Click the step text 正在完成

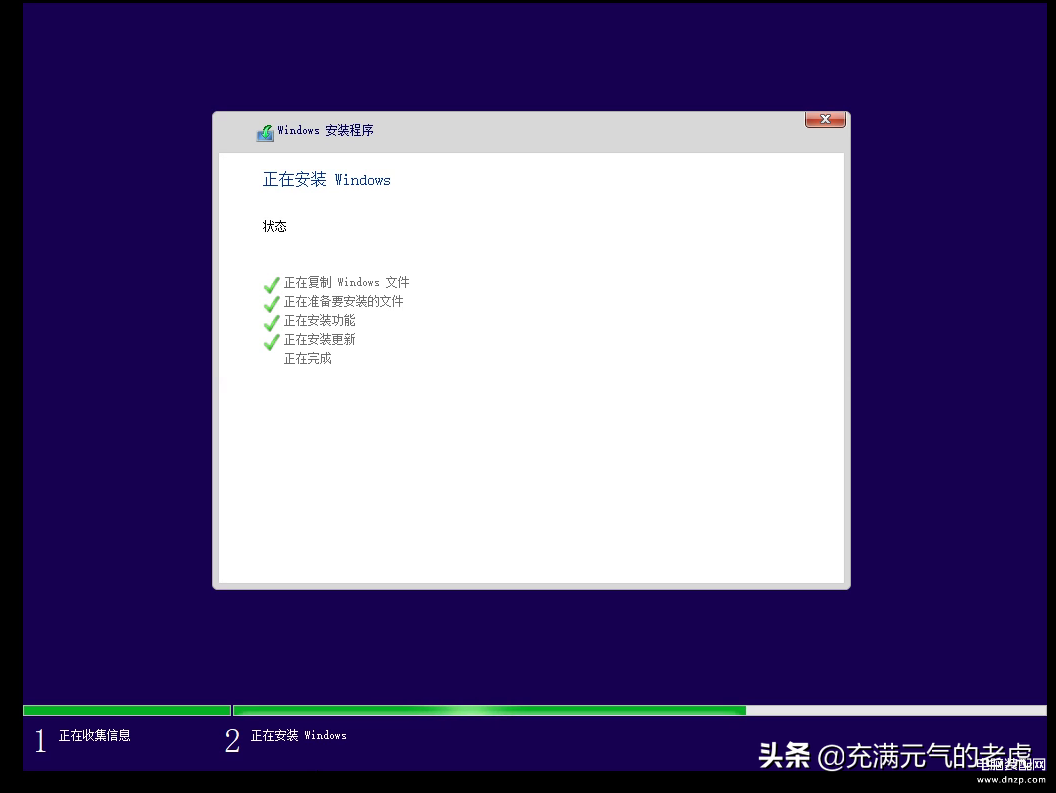[x=308, y=358]
